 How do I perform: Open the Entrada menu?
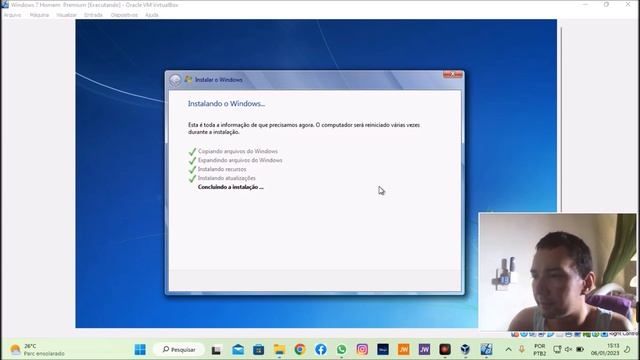click(x=93, y=15)
